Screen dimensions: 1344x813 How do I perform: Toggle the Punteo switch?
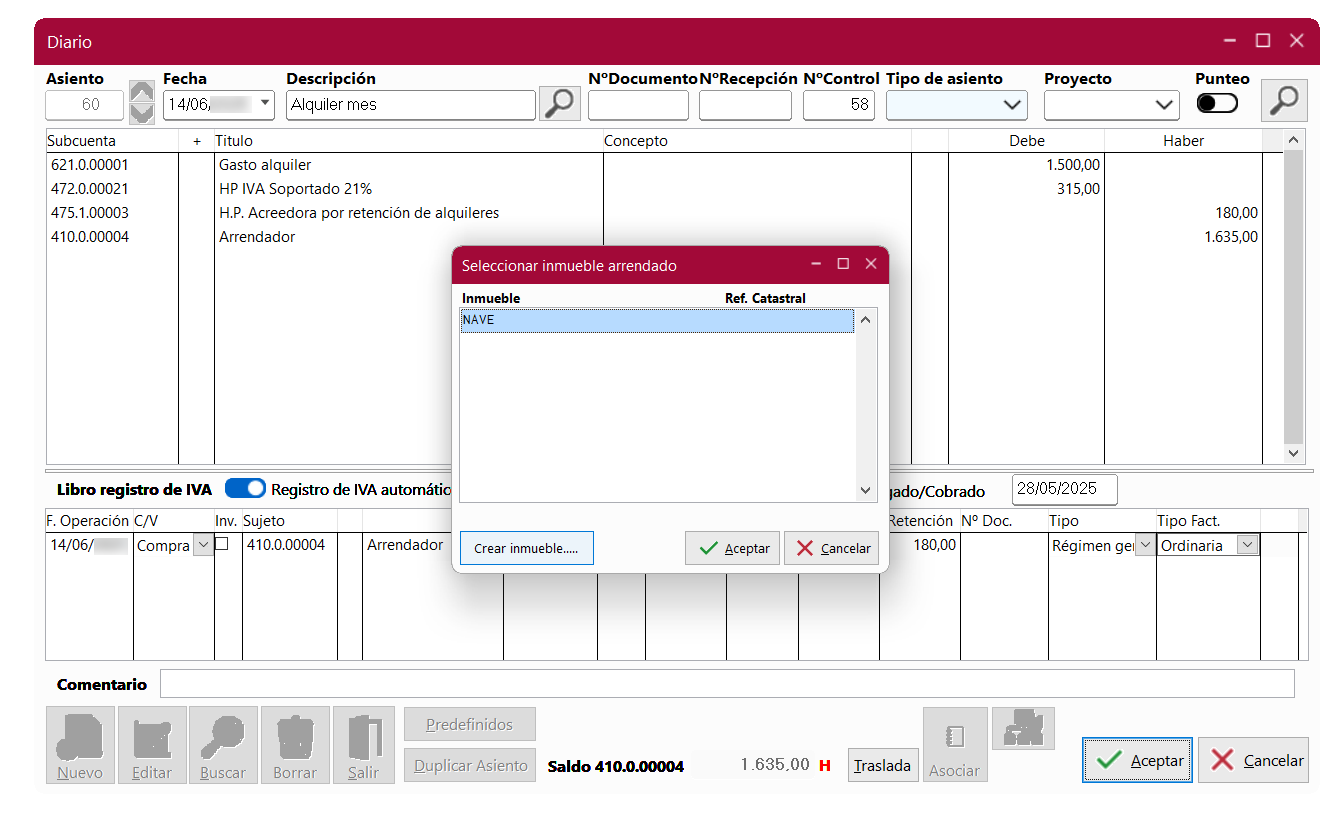coord(1217,104)
